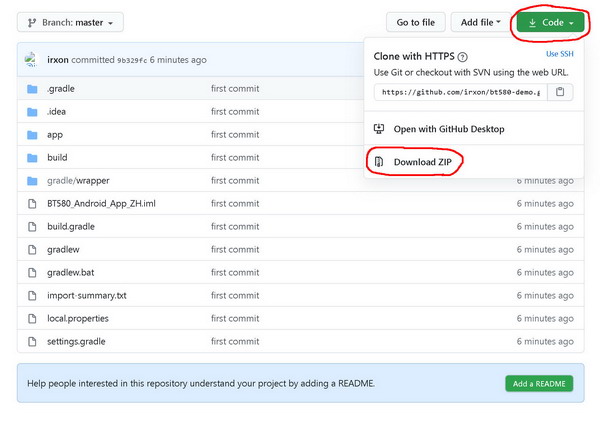Open the irxon author link
This screenshot has height=422, width=600.
pos(58,60)
